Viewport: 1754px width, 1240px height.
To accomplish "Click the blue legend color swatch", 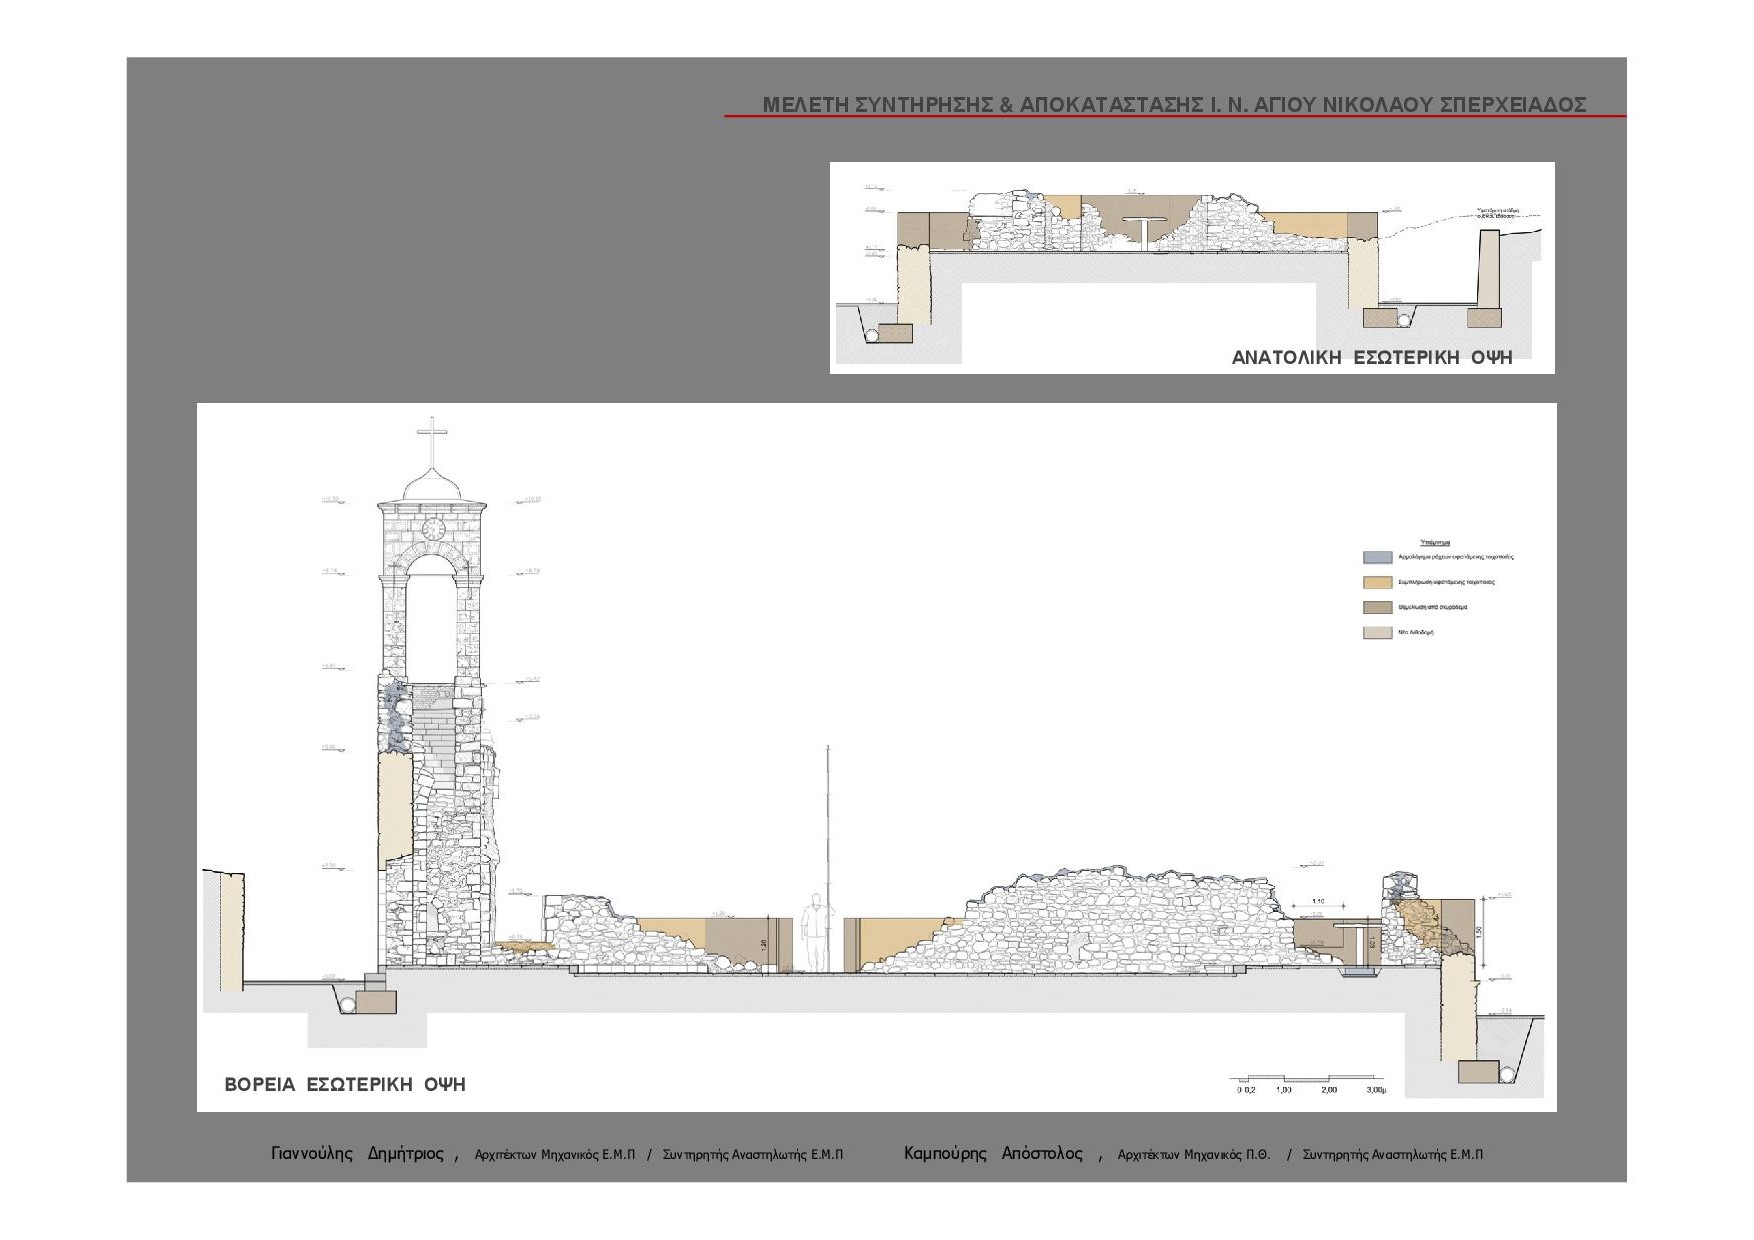I will pyautogui.click(x=1377, y=557).
